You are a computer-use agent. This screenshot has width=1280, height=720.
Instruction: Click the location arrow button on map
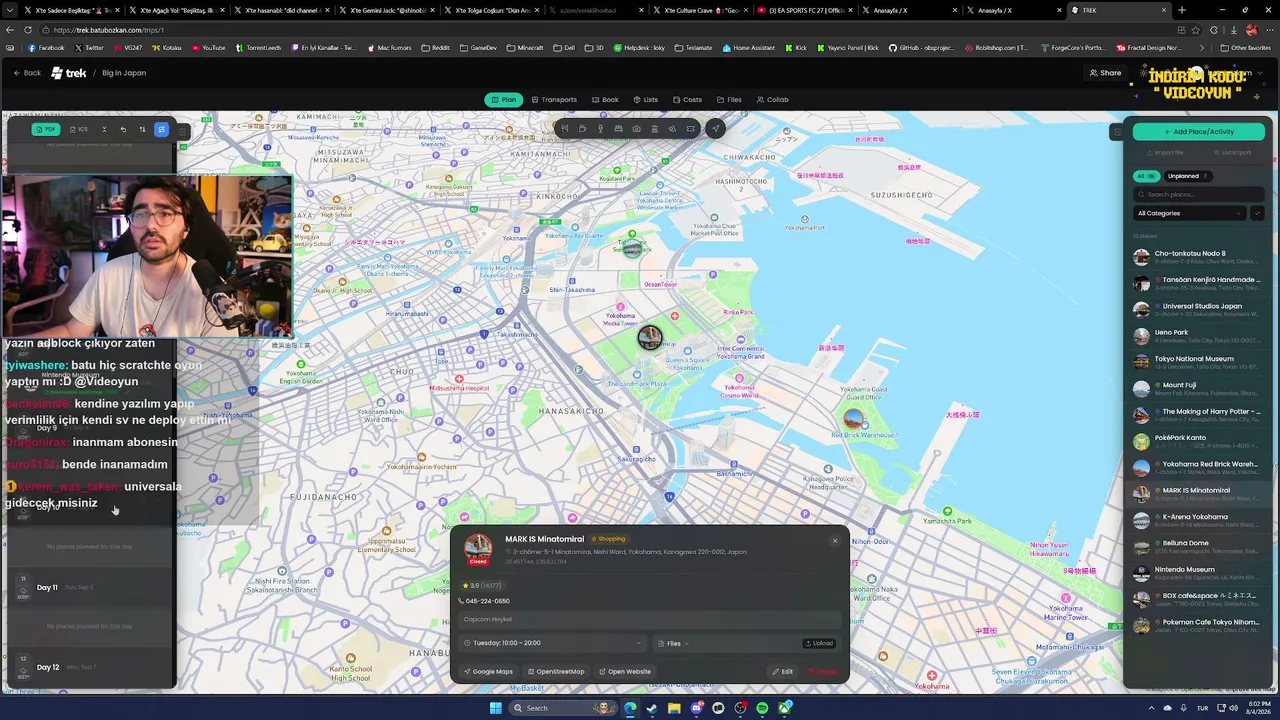coord(715,128)
